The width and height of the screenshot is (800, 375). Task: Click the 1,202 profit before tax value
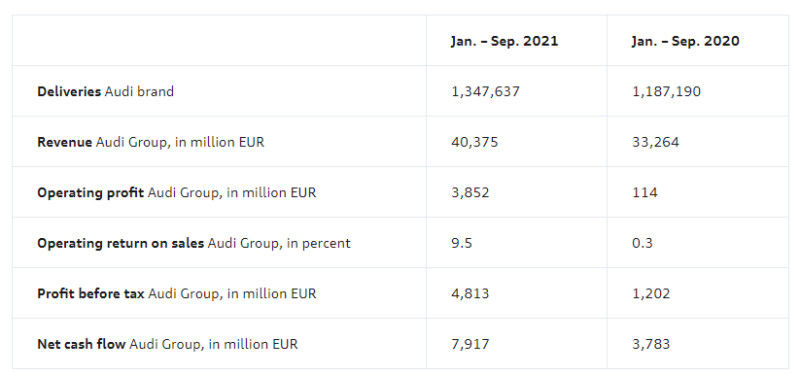coord(651,293)
